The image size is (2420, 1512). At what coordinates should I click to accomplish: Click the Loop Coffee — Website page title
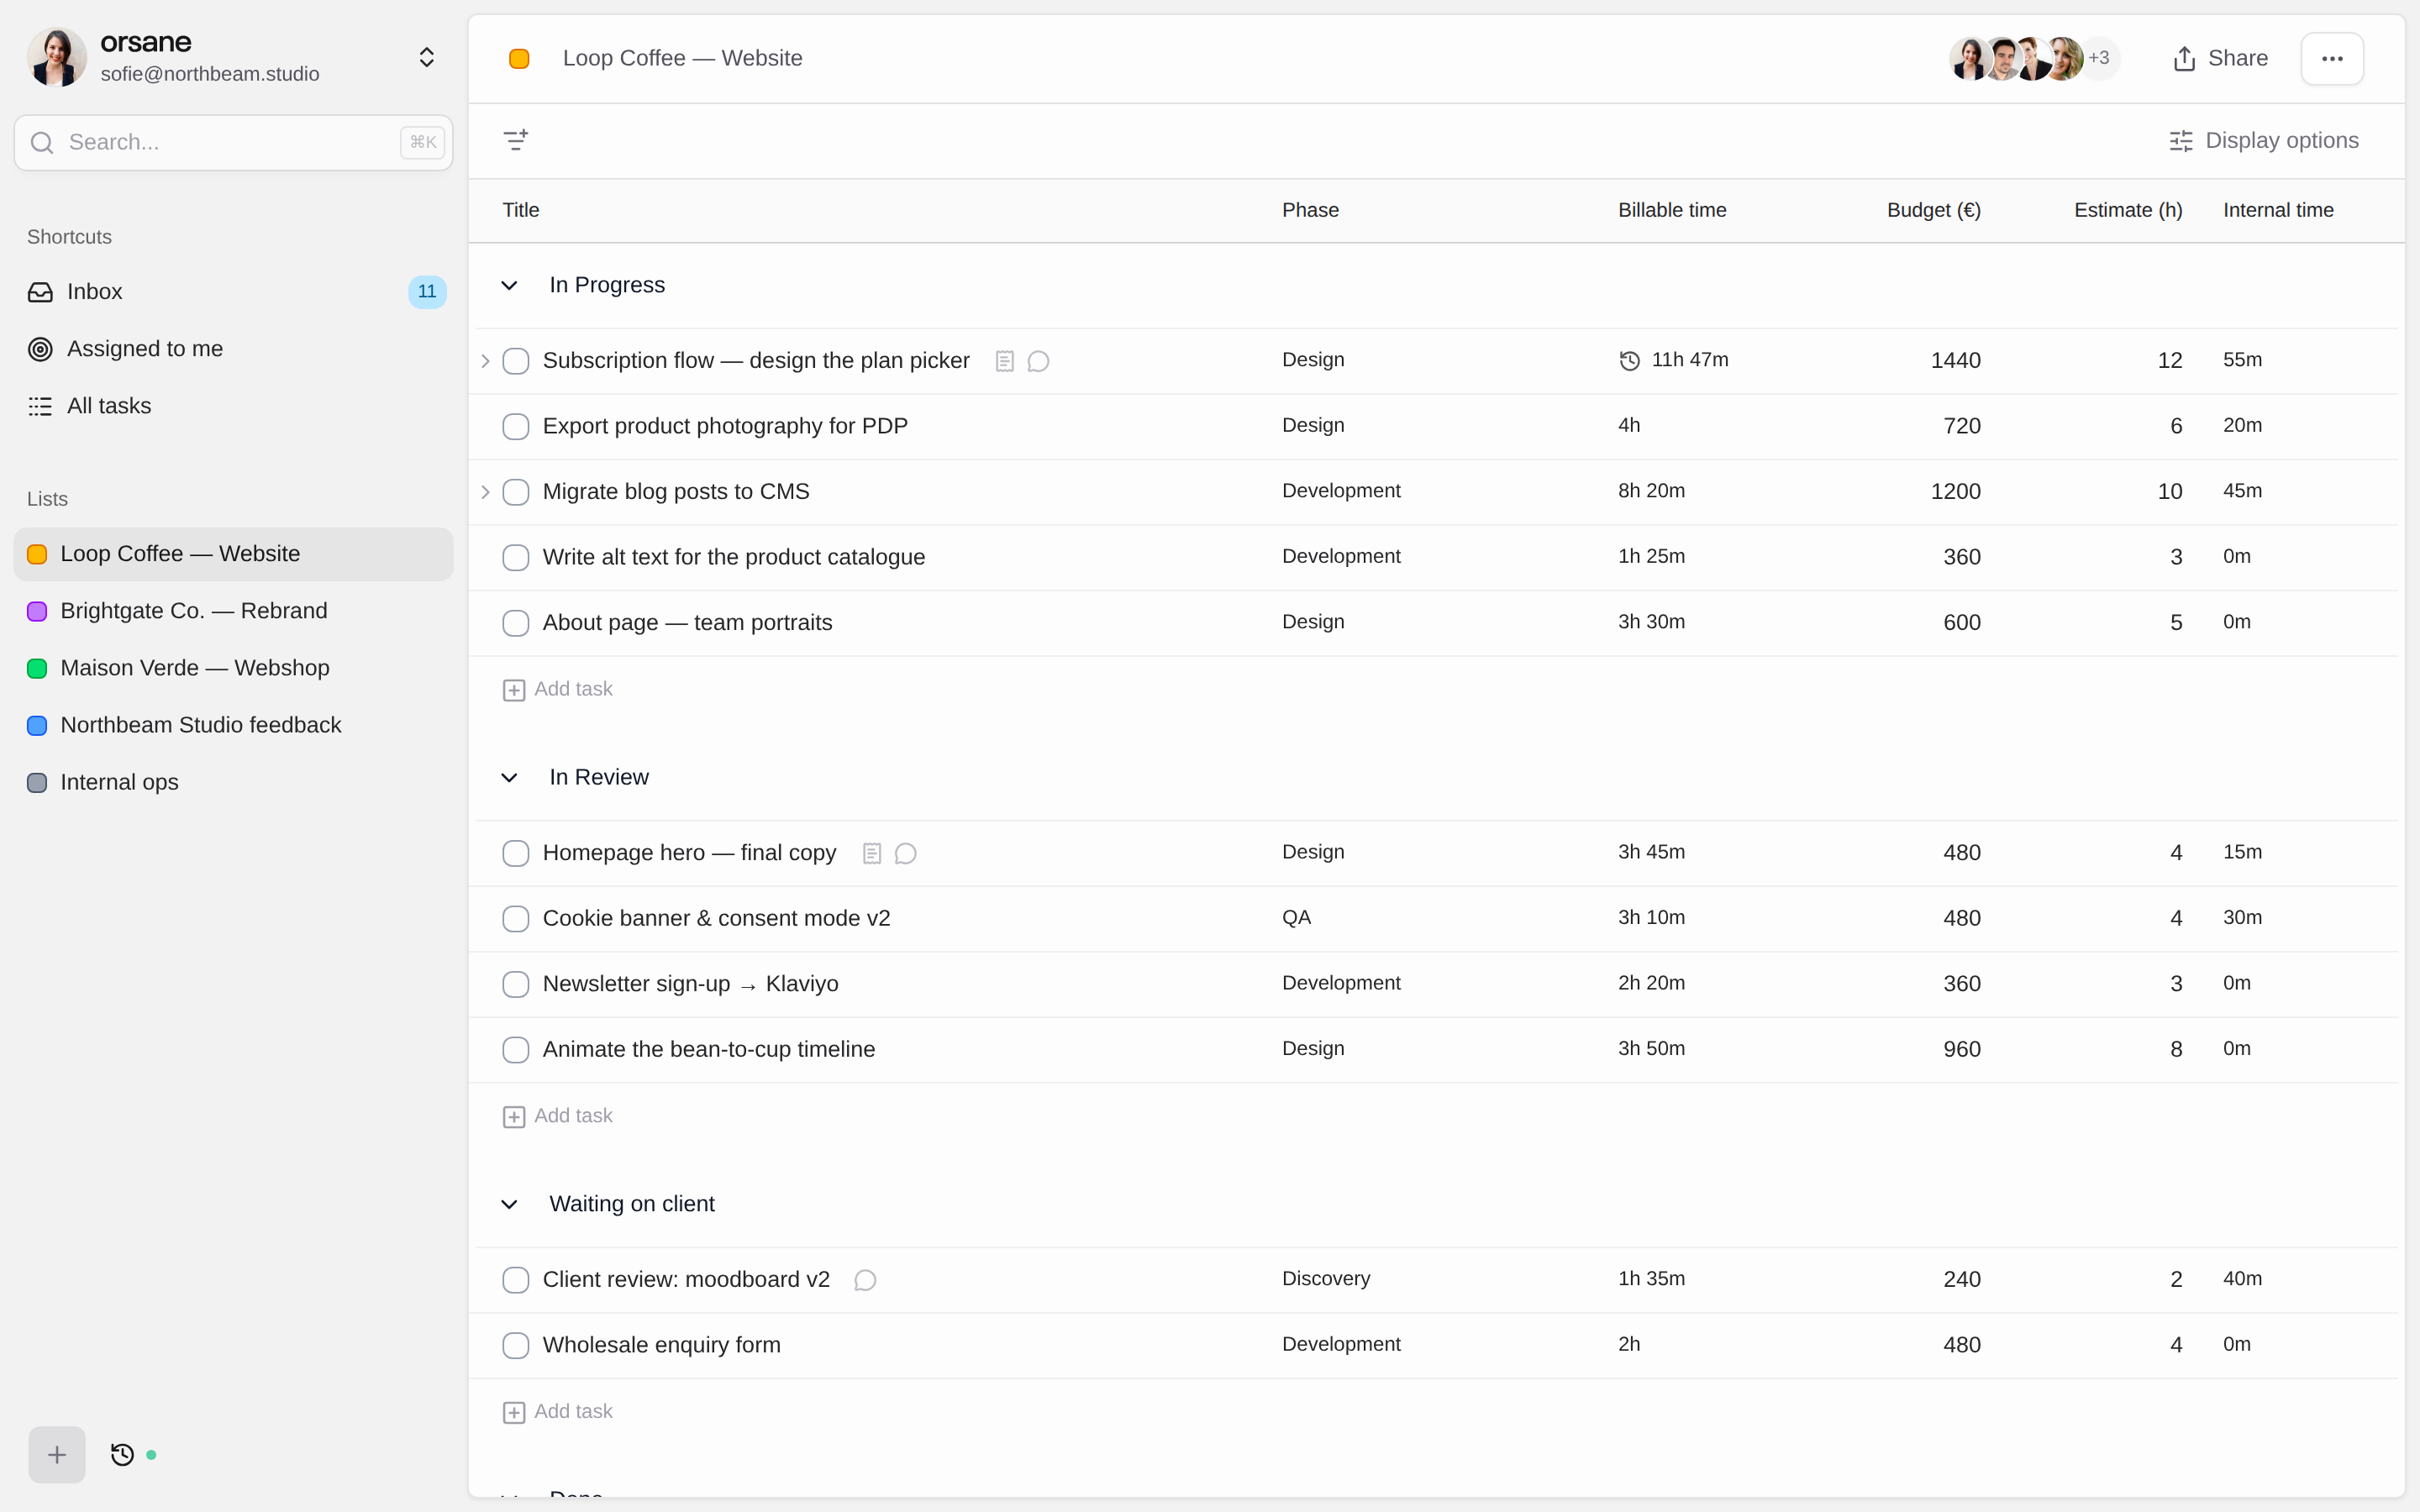(682, 58)
